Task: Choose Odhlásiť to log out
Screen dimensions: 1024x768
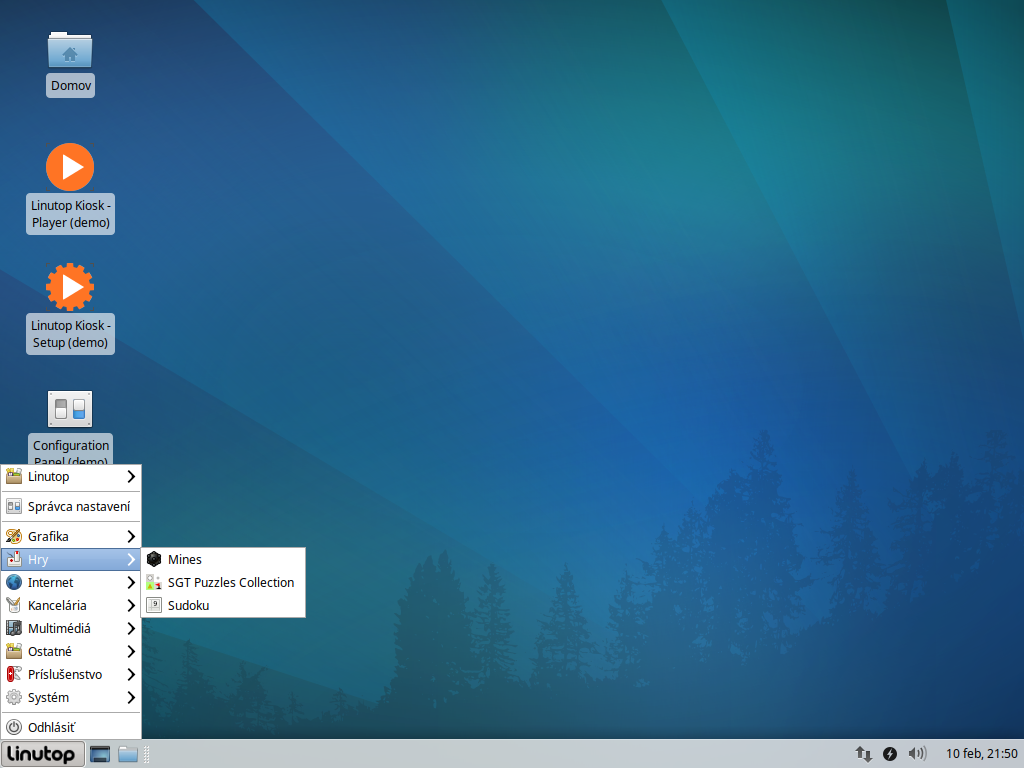Action: (71, 727)
